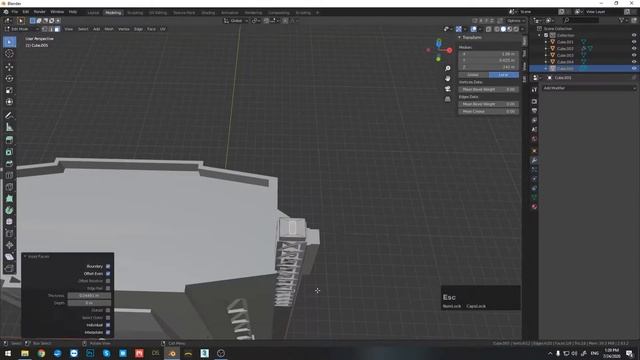Hide Cube.003 with its eye icon
This screenshot has width=640, height=360.
(x=634, y=55)
